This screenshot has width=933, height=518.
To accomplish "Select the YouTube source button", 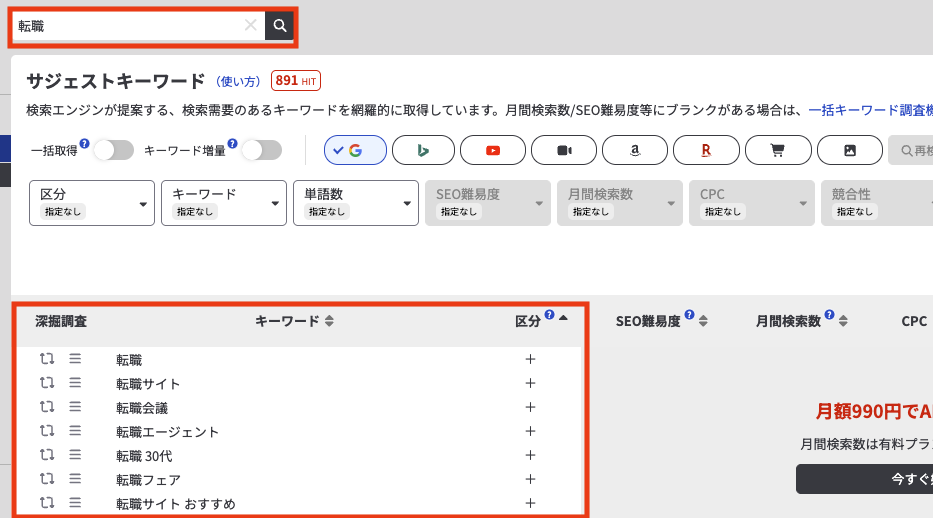I will click(x=493, y=150).
